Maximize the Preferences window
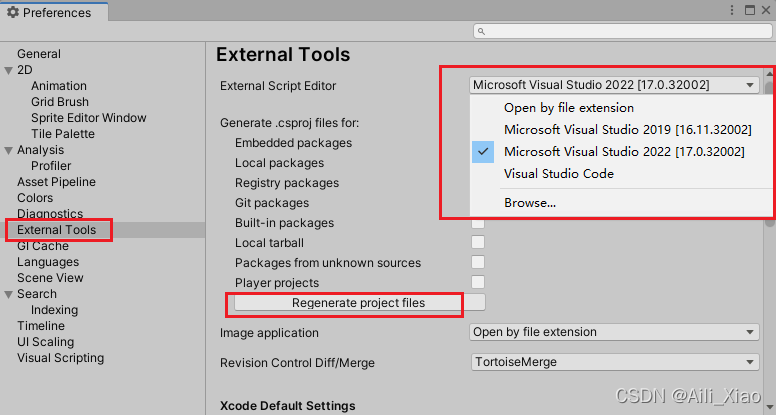Image resolution: width=776 pixels, height=415 pixels. 750,10
